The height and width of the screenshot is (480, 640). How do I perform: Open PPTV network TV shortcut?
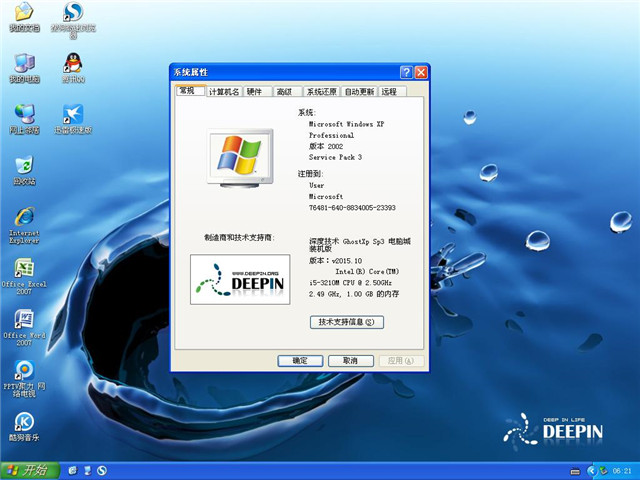coord(22,372)
